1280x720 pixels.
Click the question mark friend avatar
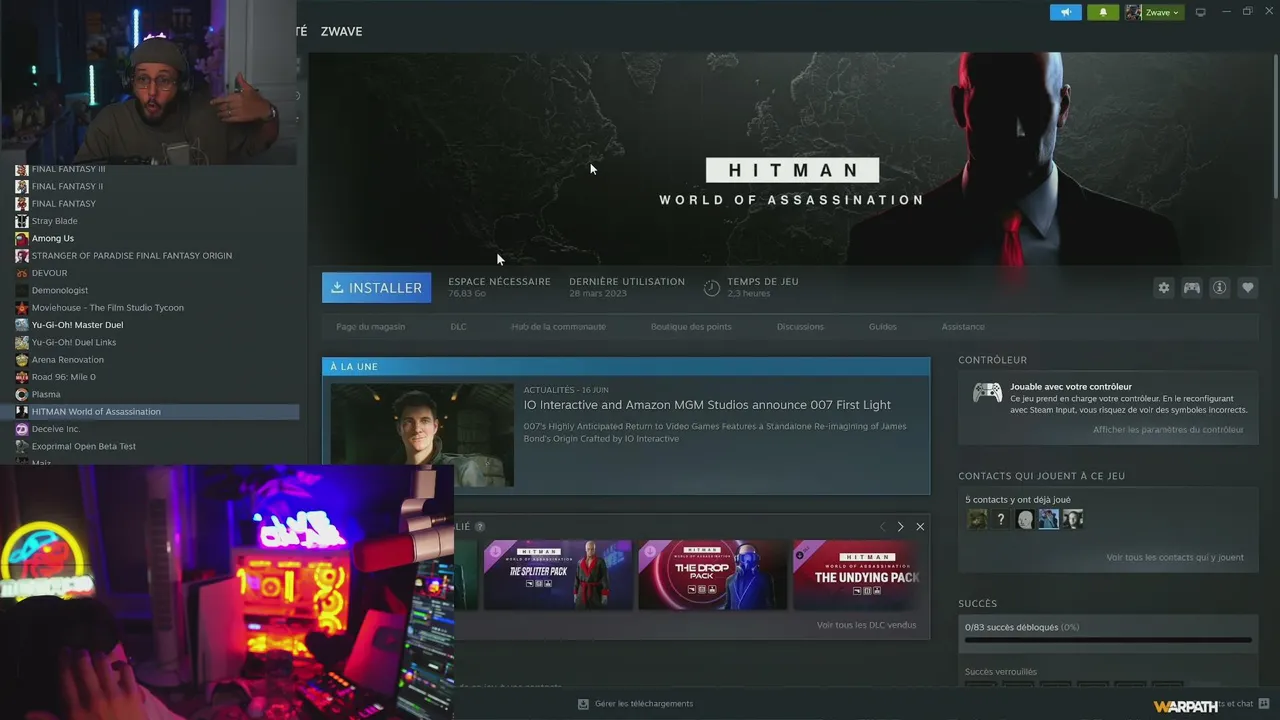1001,519
